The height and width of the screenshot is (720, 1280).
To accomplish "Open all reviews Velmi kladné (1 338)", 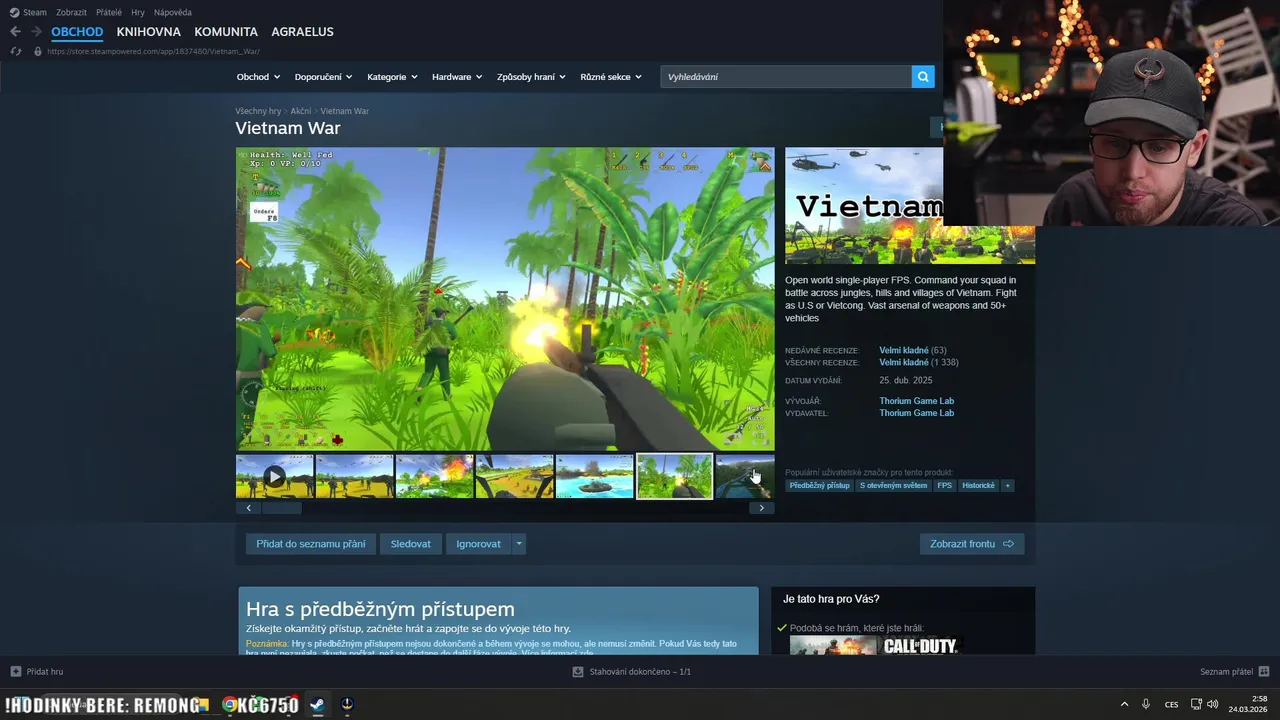I will pyautogui.click(x=918, y=362).
